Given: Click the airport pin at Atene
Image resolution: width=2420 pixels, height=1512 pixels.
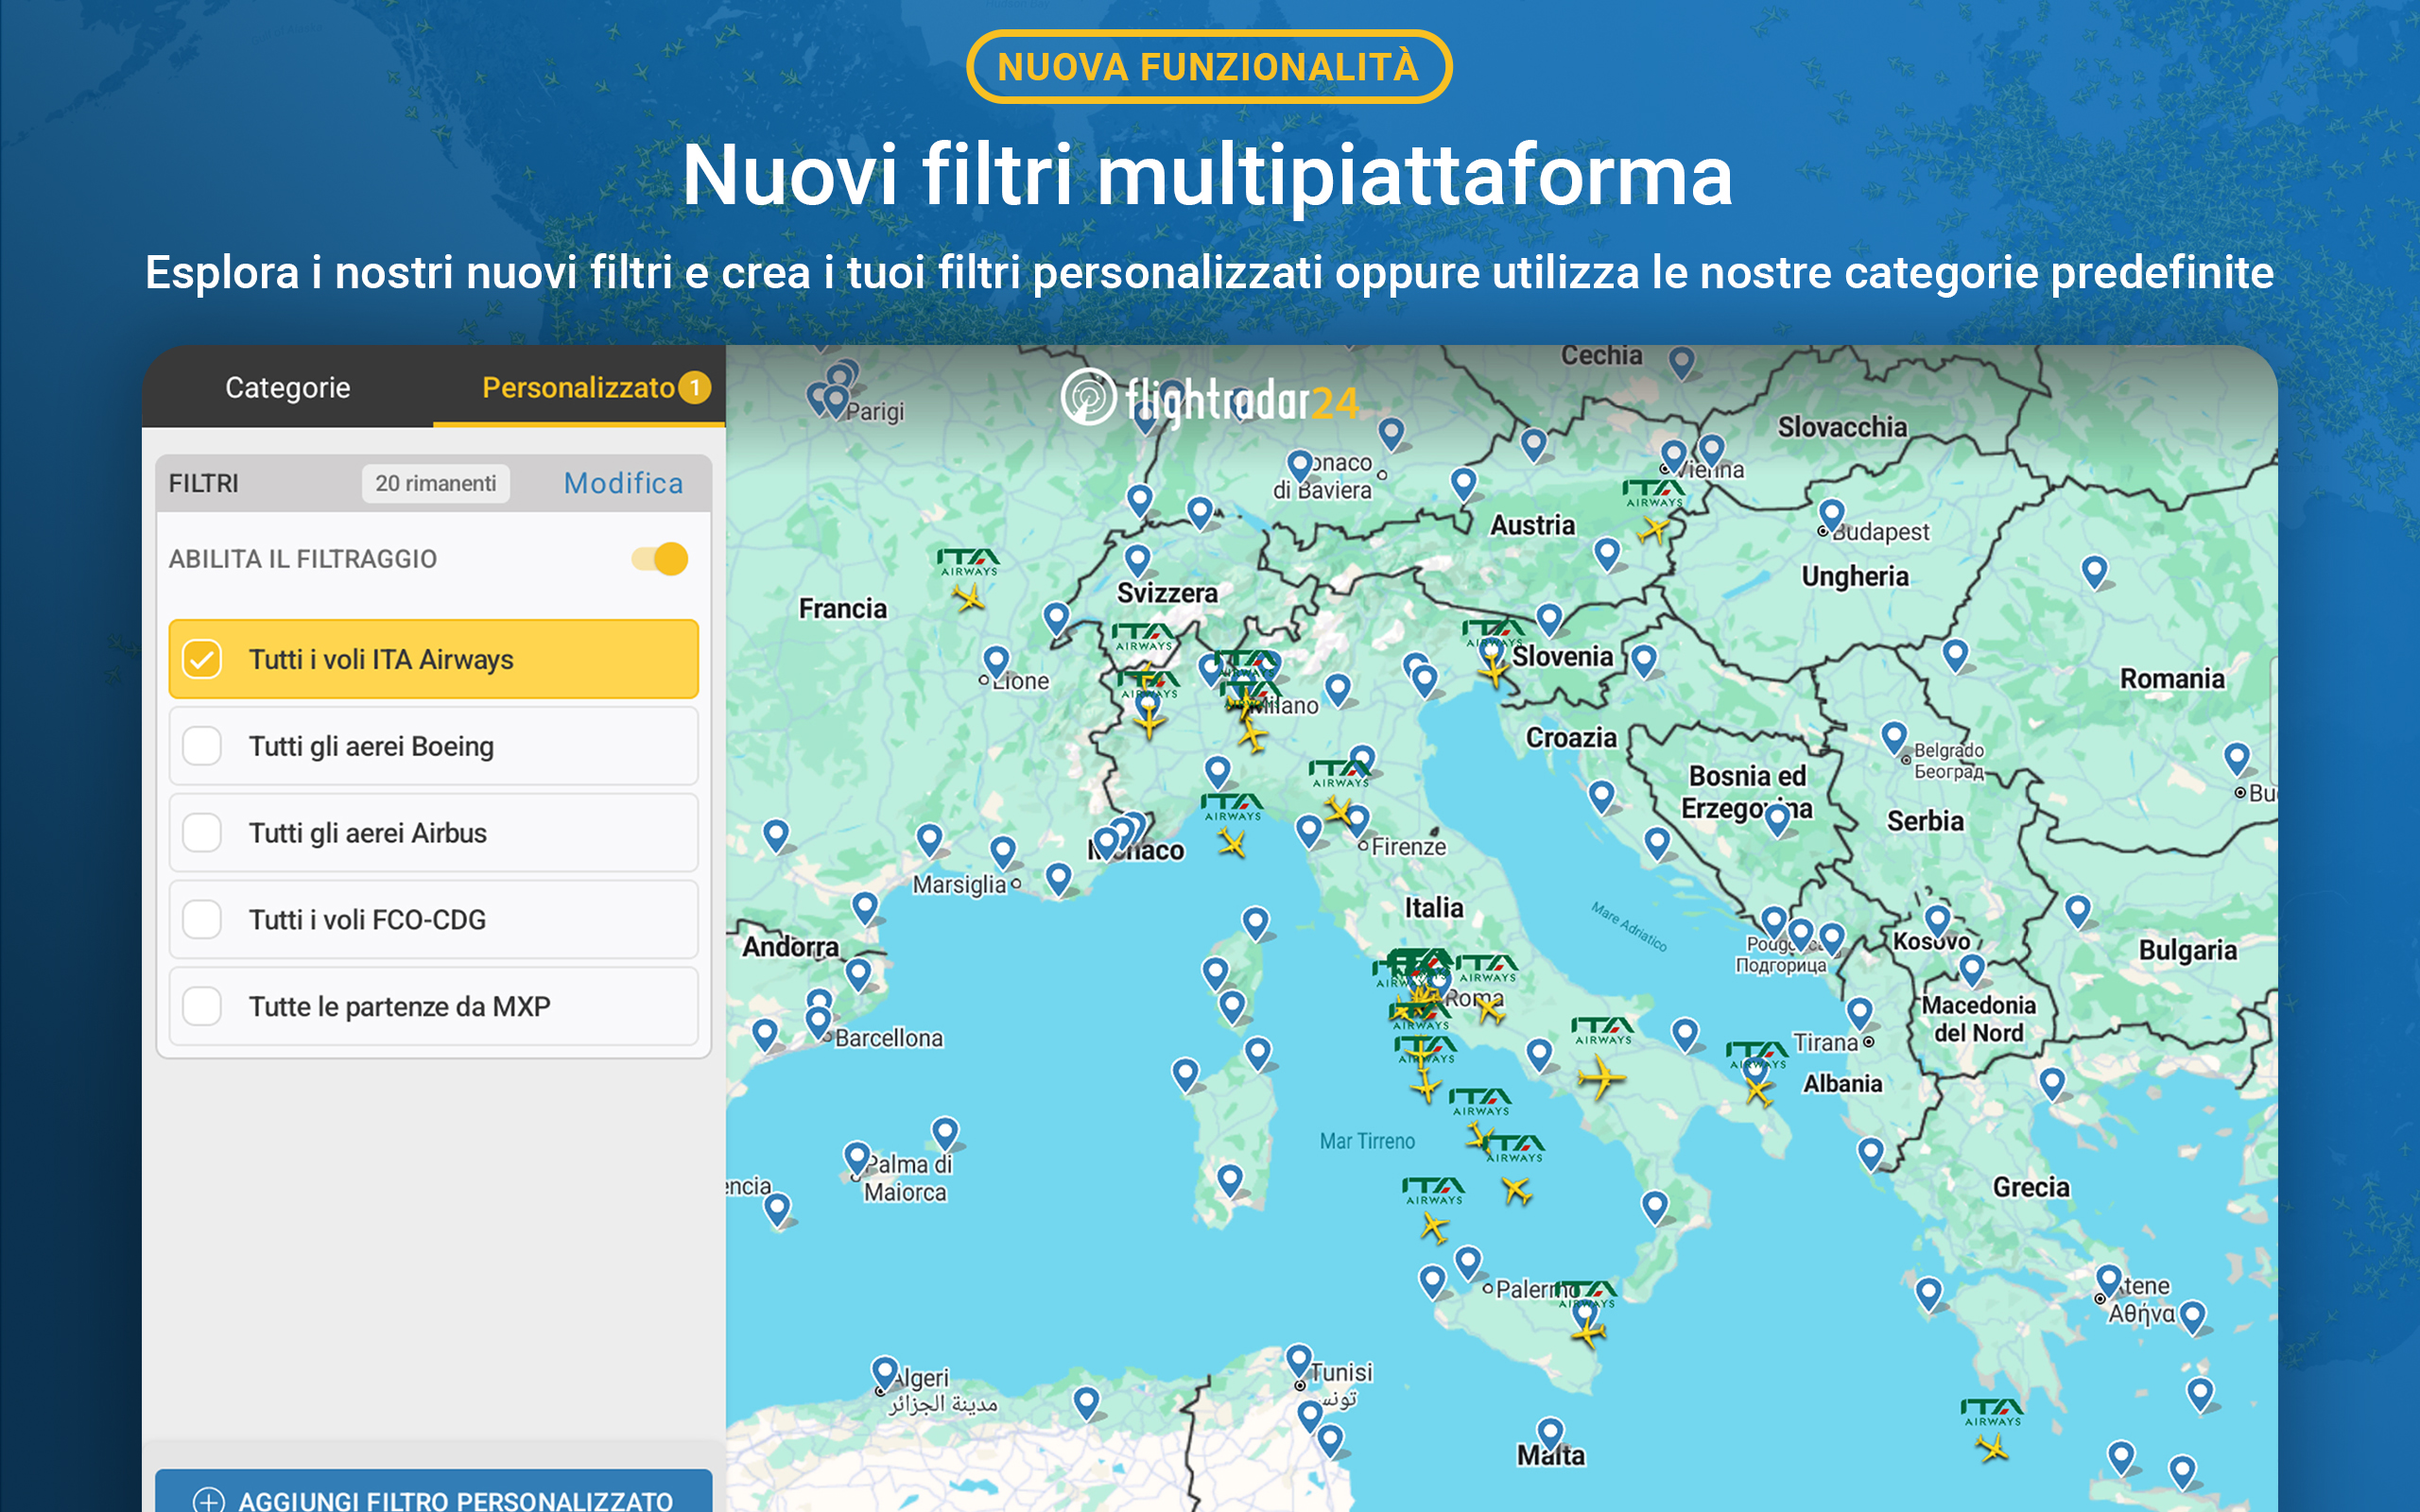Looking at the screenshot, I should click(x=2109, y=1281).
